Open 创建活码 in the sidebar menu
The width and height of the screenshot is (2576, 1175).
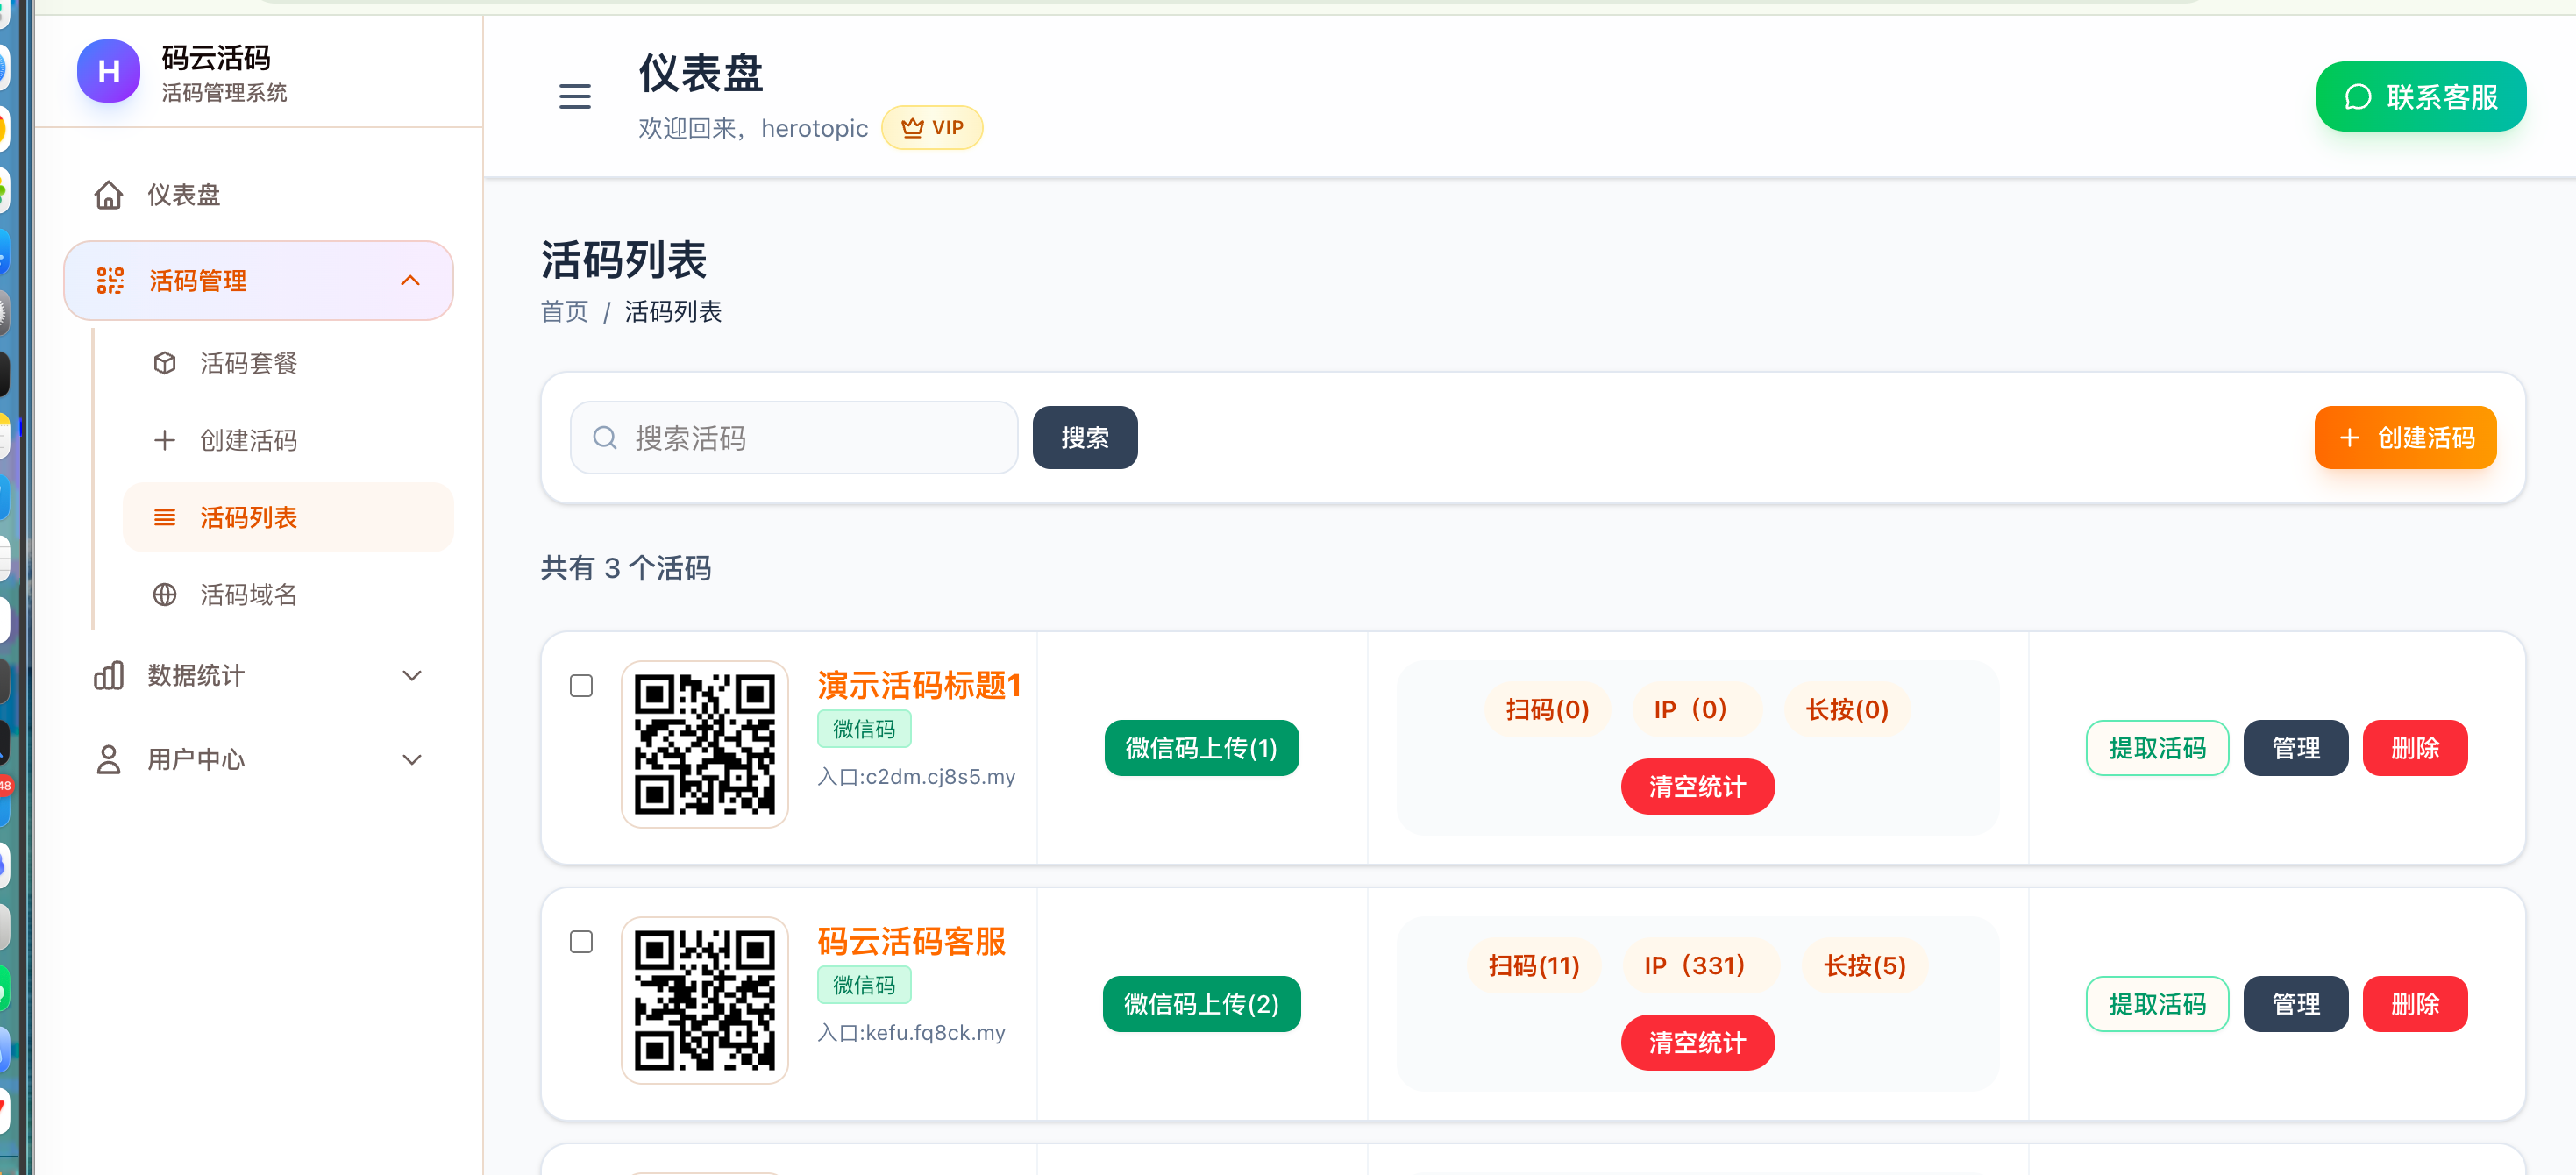click(x=288, y=440)
